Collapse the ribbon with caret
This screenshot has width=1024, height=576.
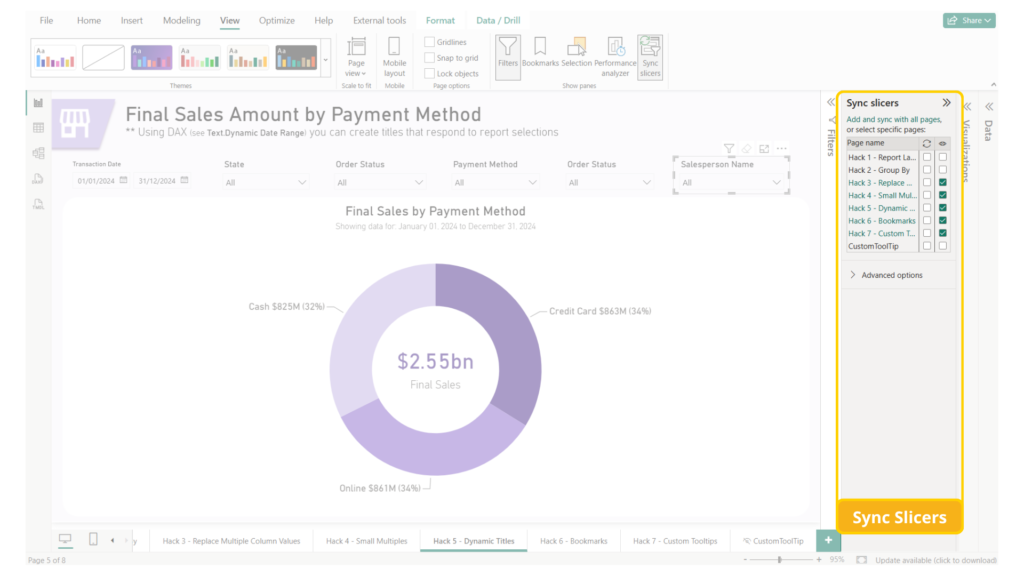click(x=993, y=85)
